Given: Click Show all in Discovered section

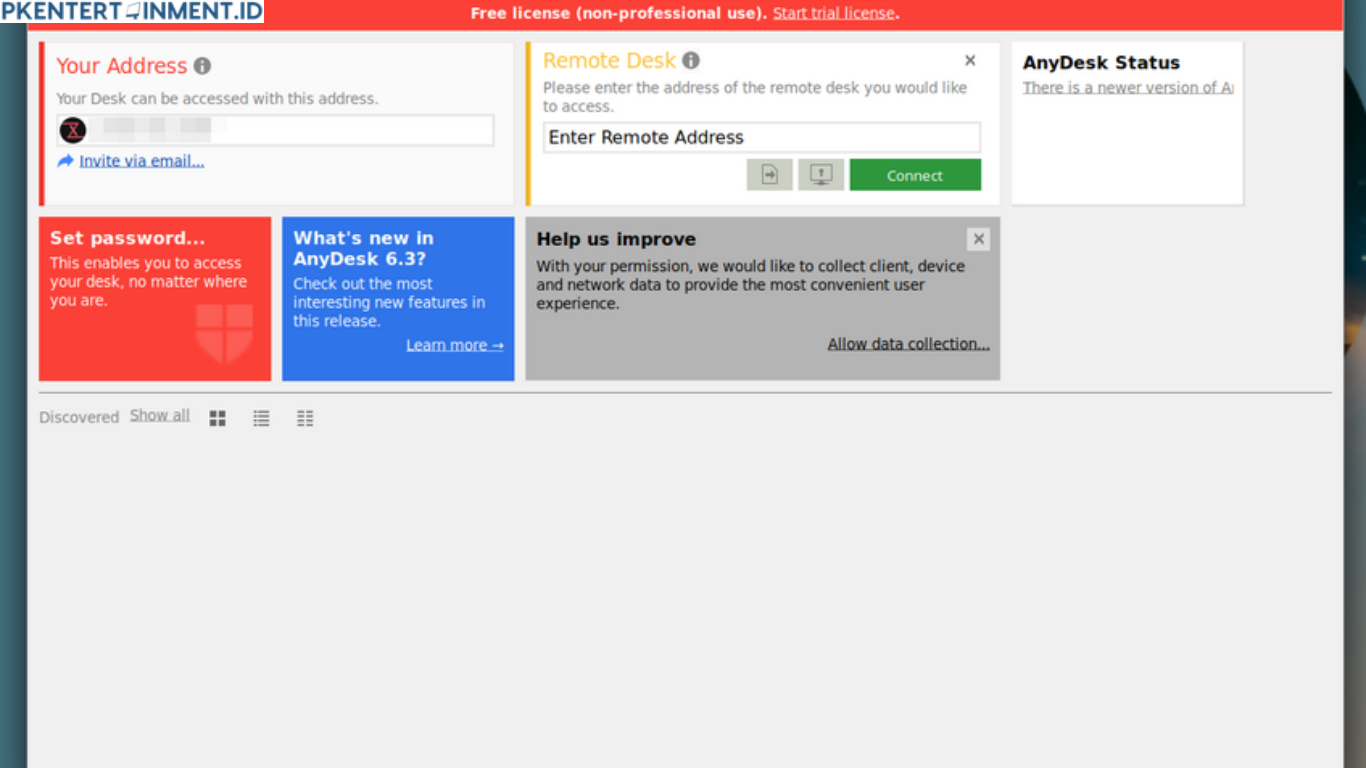Looking at the screenshot, I should [160, 416].
